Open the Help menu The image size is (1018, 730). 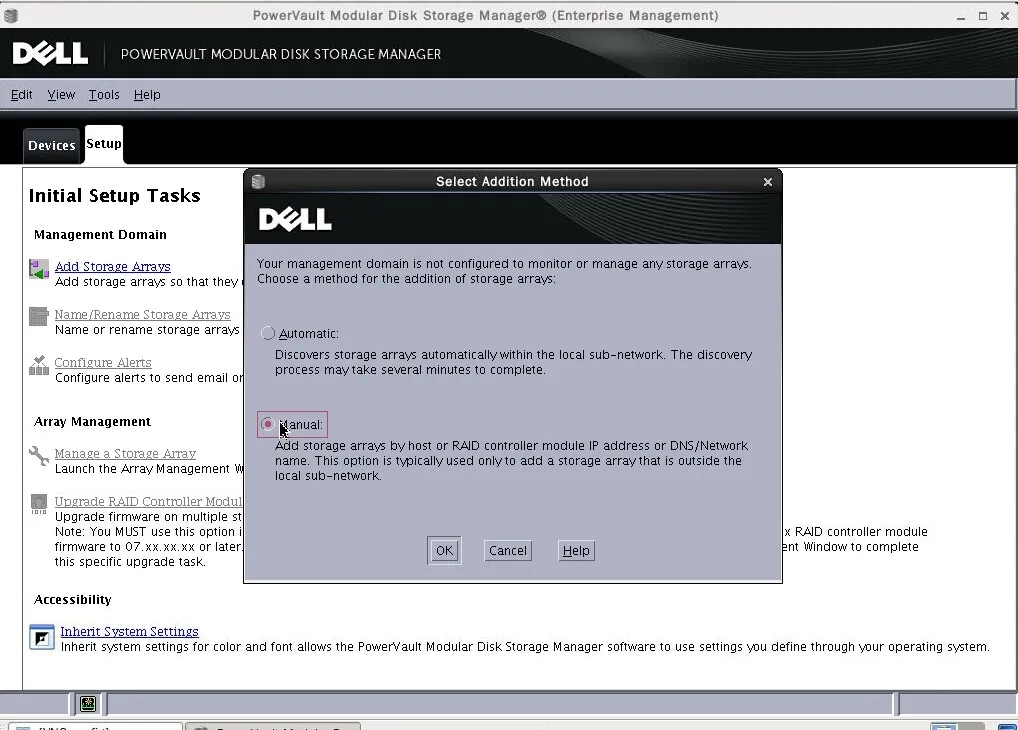click(x=147, y=95)
